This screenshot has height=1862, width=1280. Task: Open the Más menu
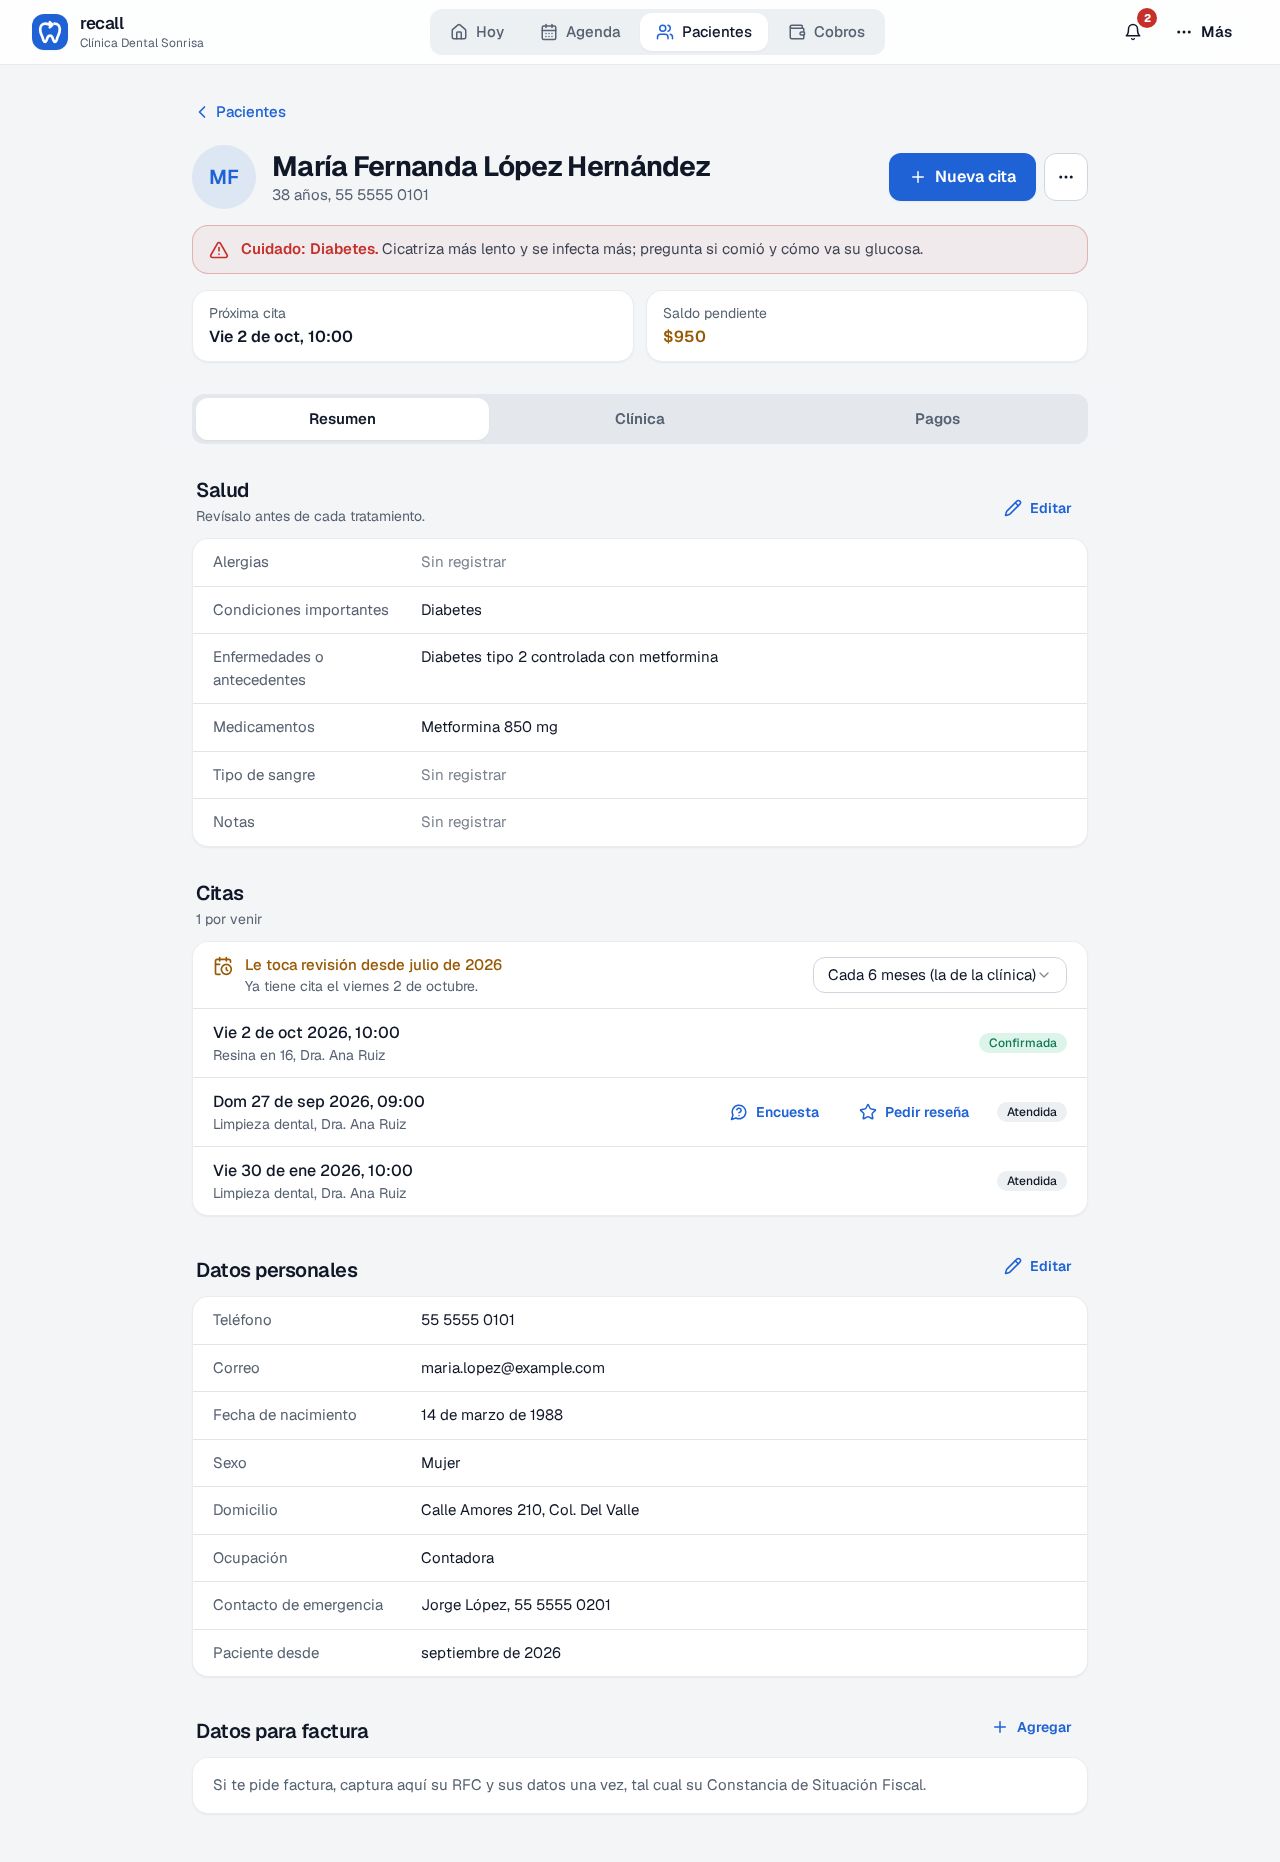[1204, 32]
